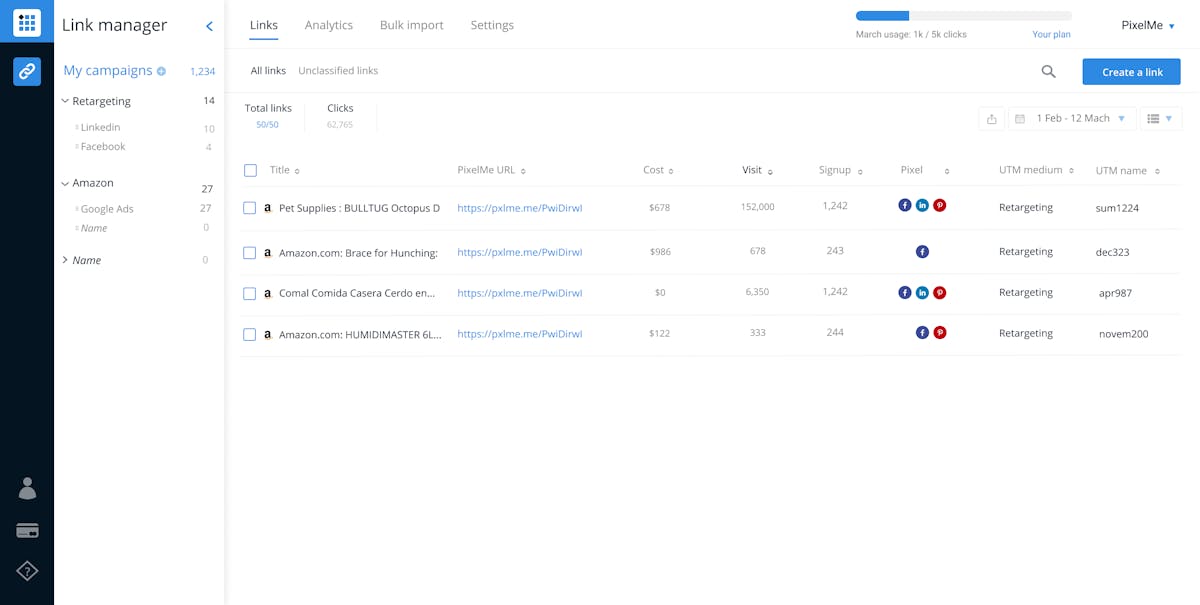Click Amazon icon on Brace for Hunching row
The width and height of the screenshot is (1200, 605).
(268, 253)
